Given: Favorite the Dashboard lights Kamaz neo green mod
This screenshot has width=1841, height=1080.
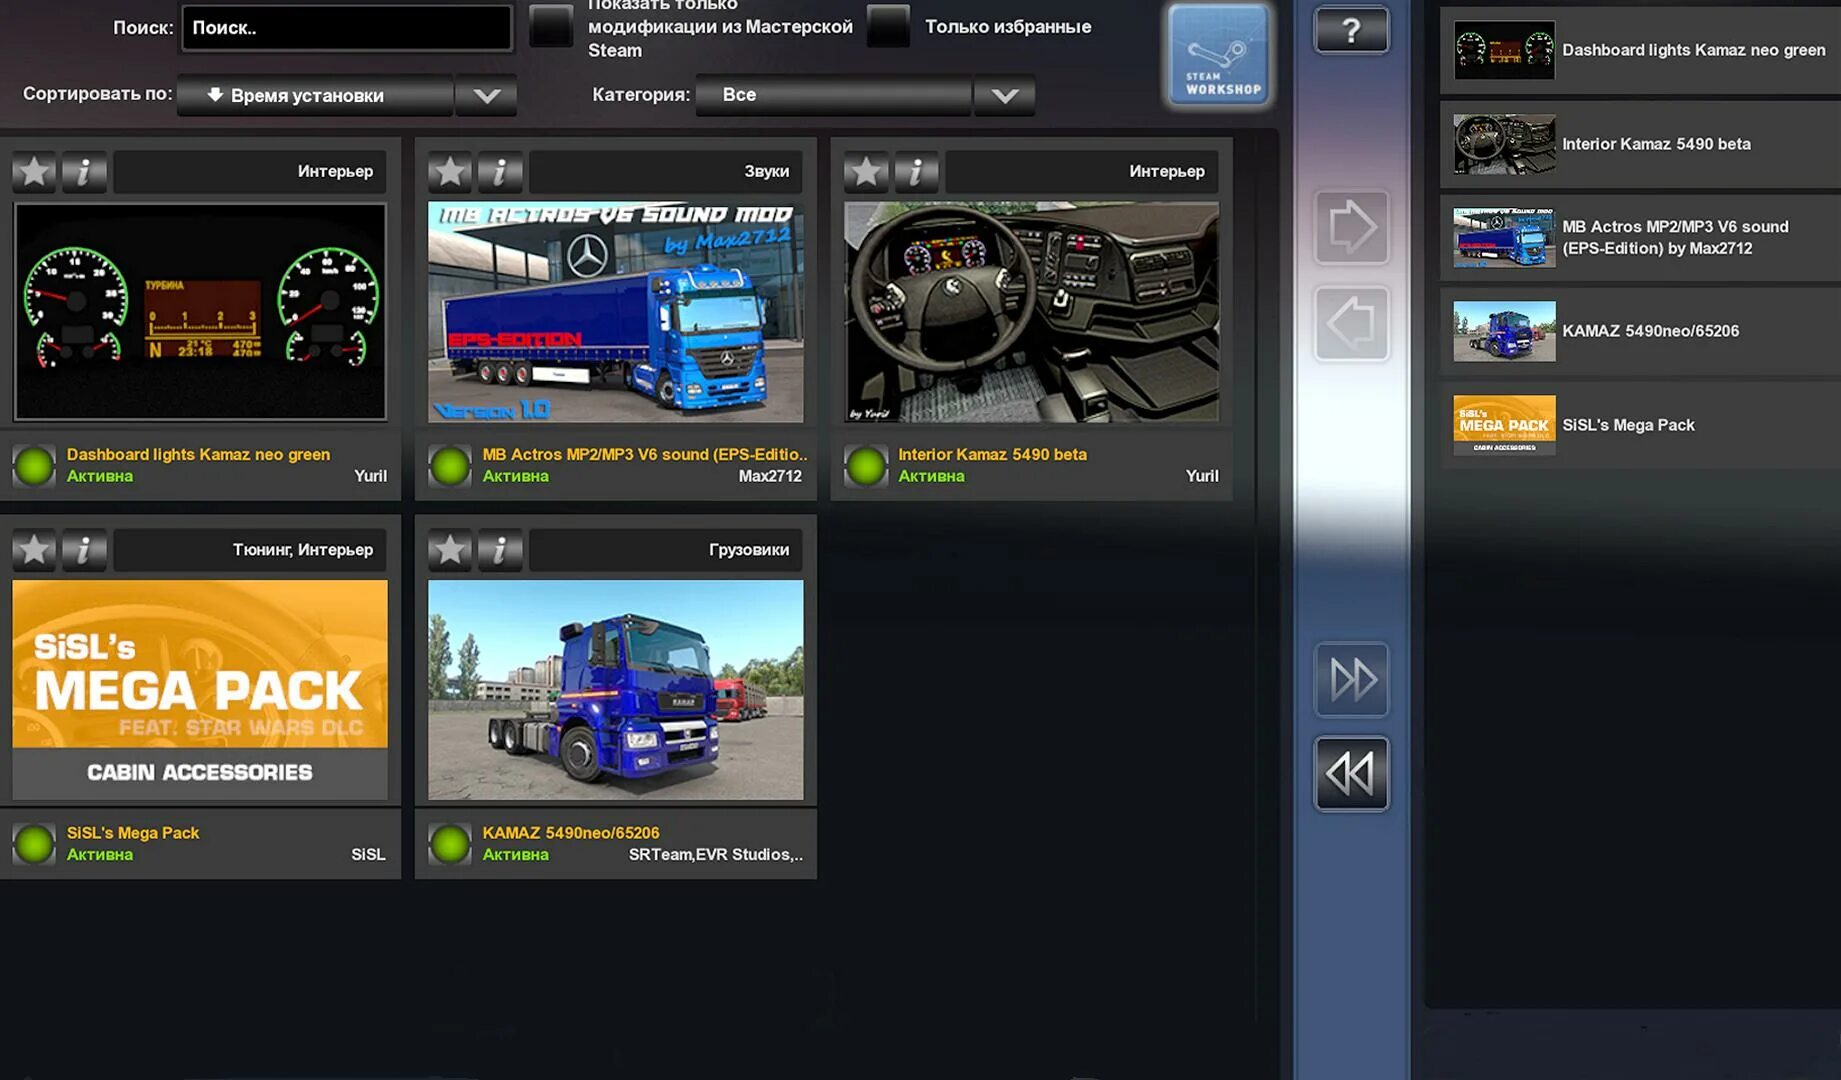Looking at the screenshot, I should point(34,172).
